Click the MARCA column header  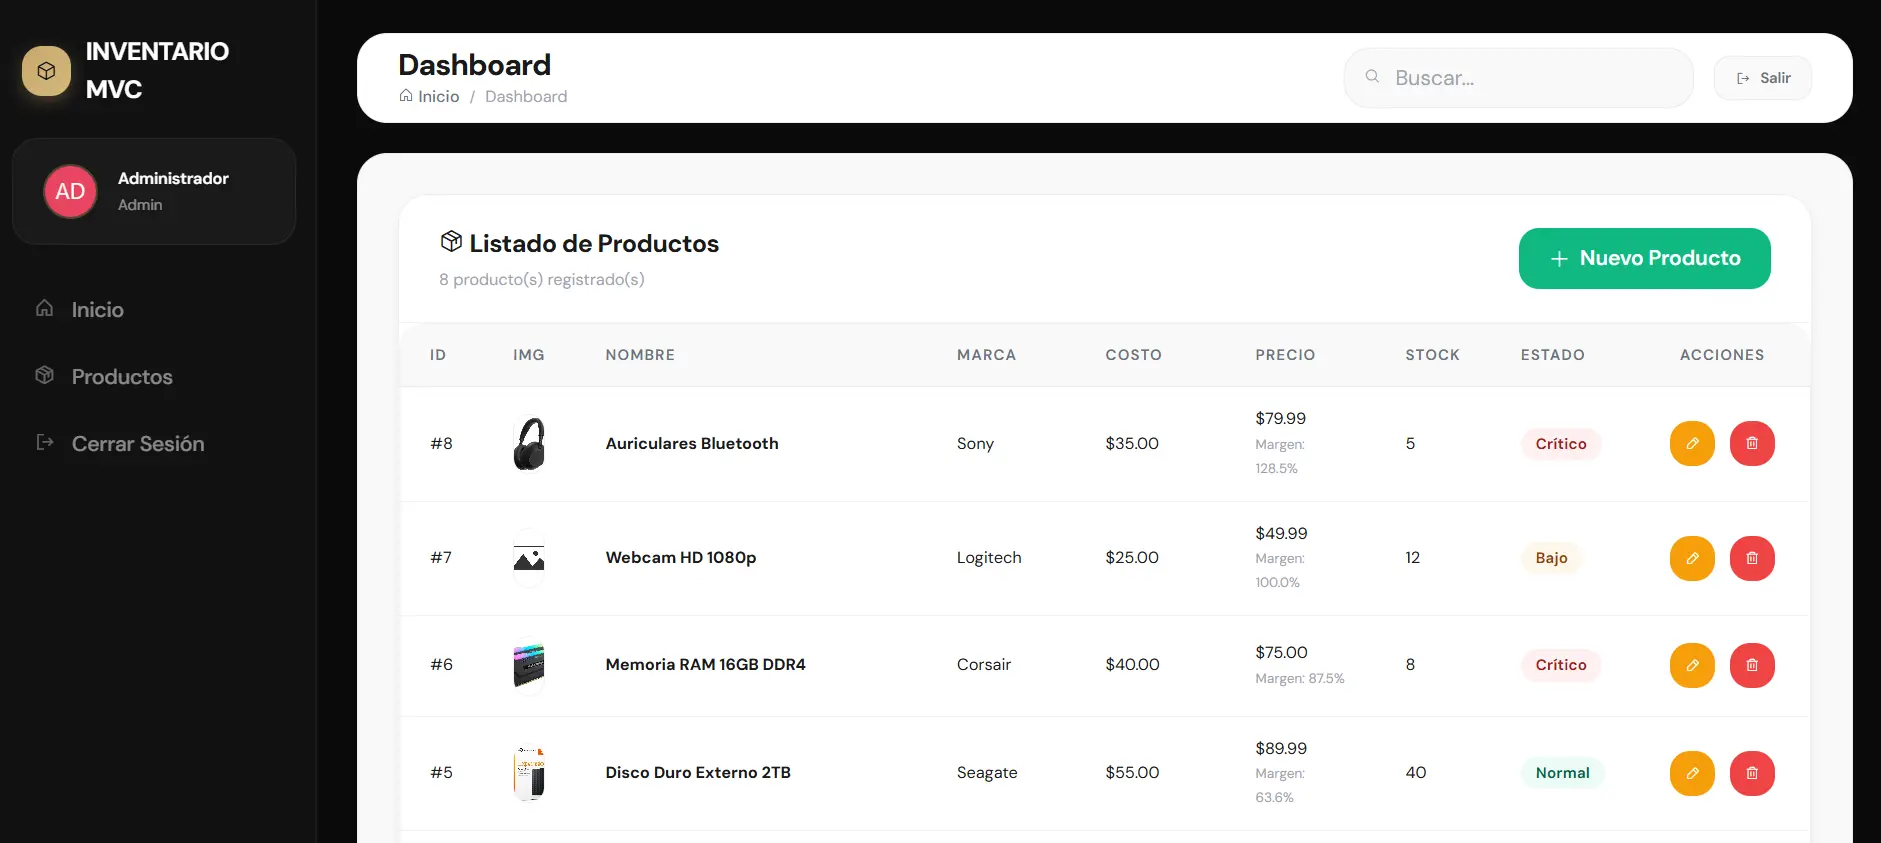click(x=986, y=355)
